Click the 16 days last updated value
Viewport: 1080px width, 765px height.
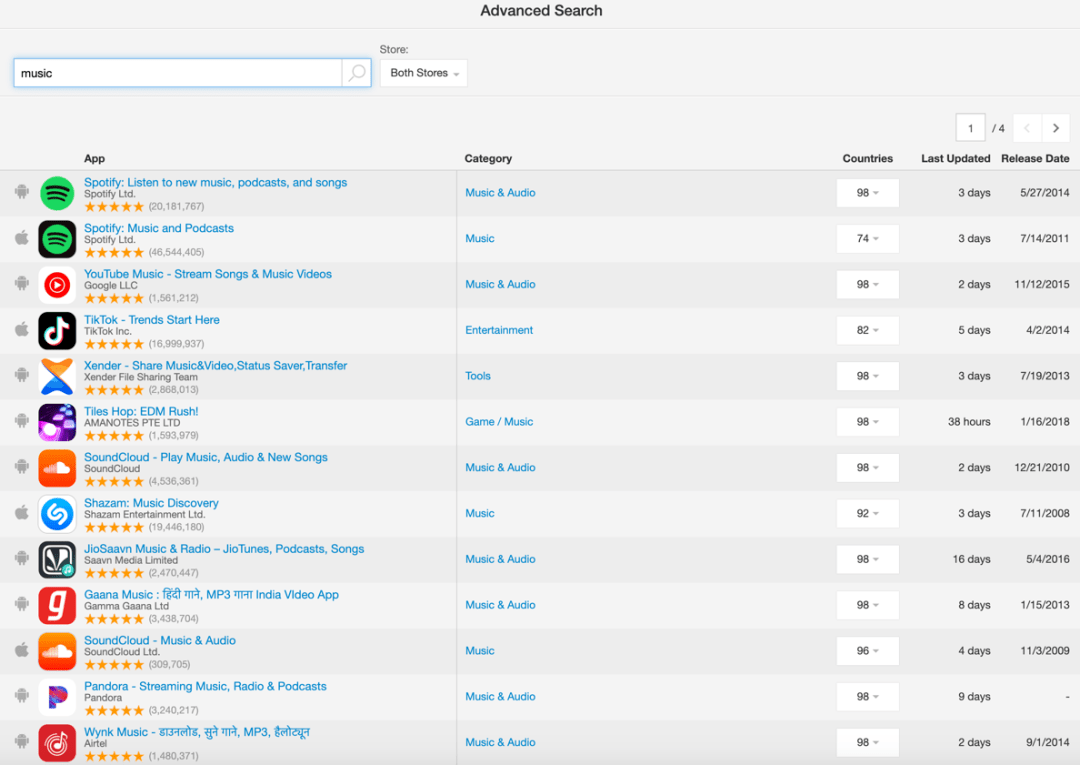click(971, 559)
